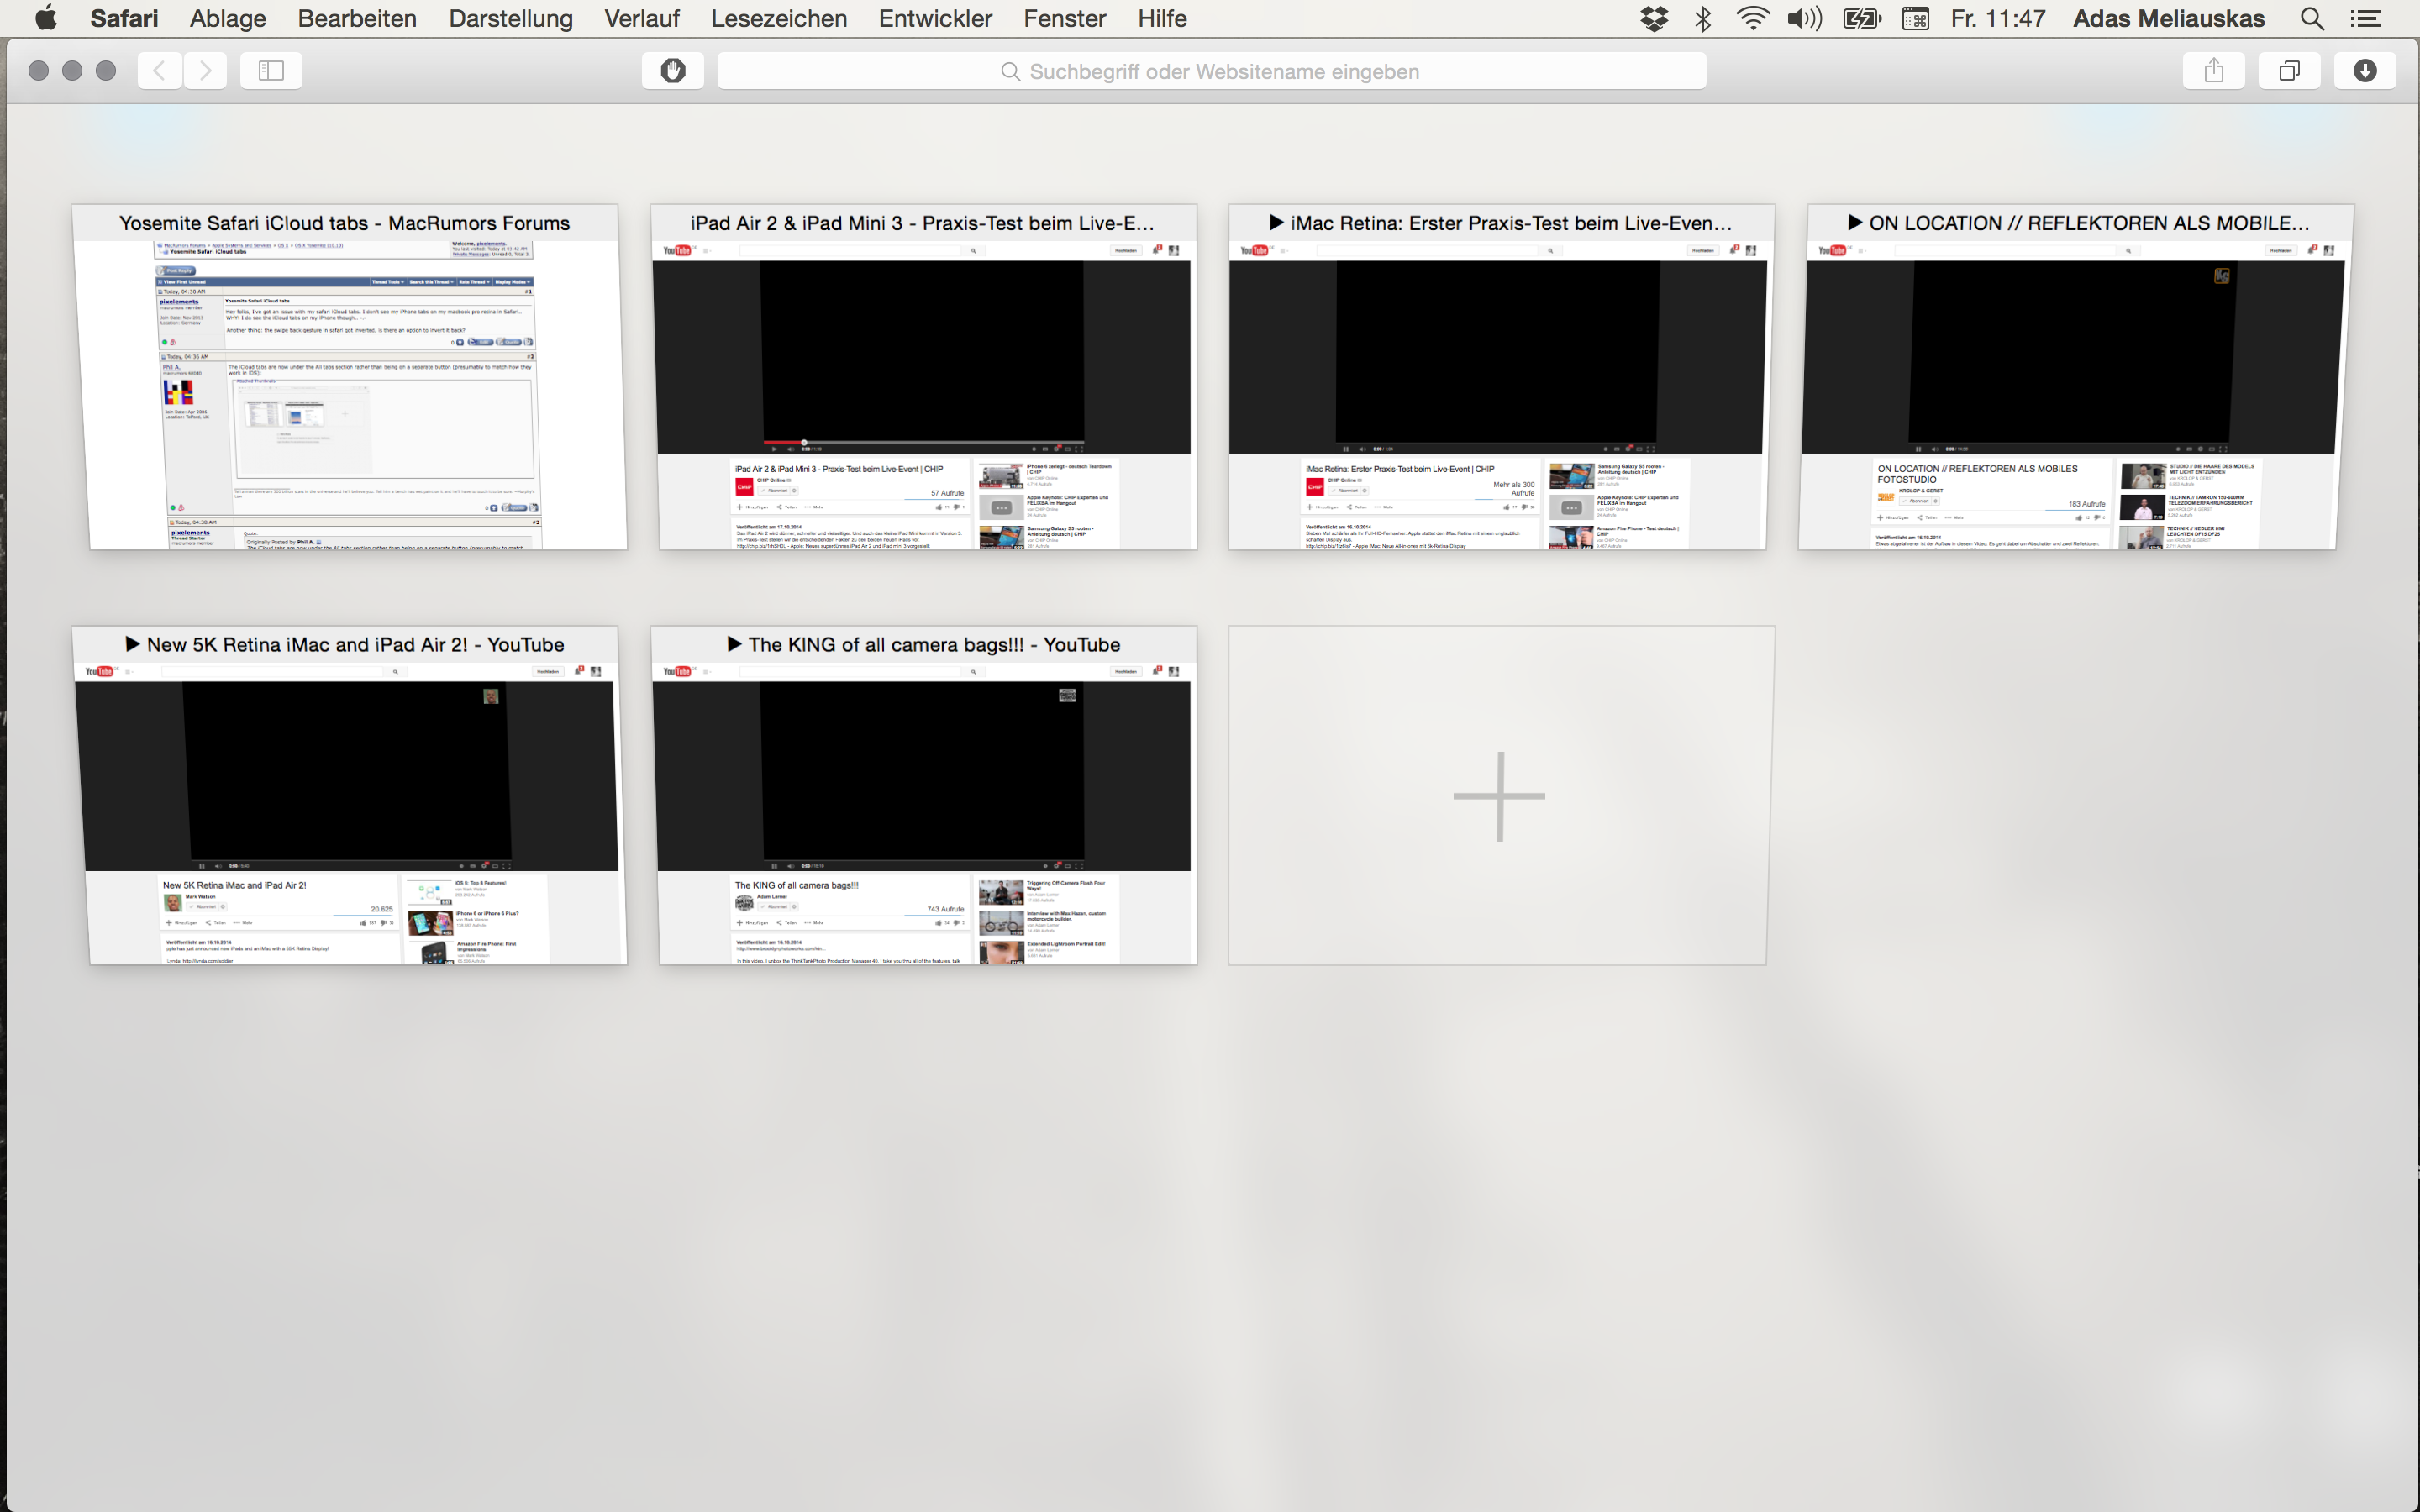Open Spotlight search magnifier in menu bar
The width and height of the screenshot is (2420, 1512).
tap(2312, 19)
